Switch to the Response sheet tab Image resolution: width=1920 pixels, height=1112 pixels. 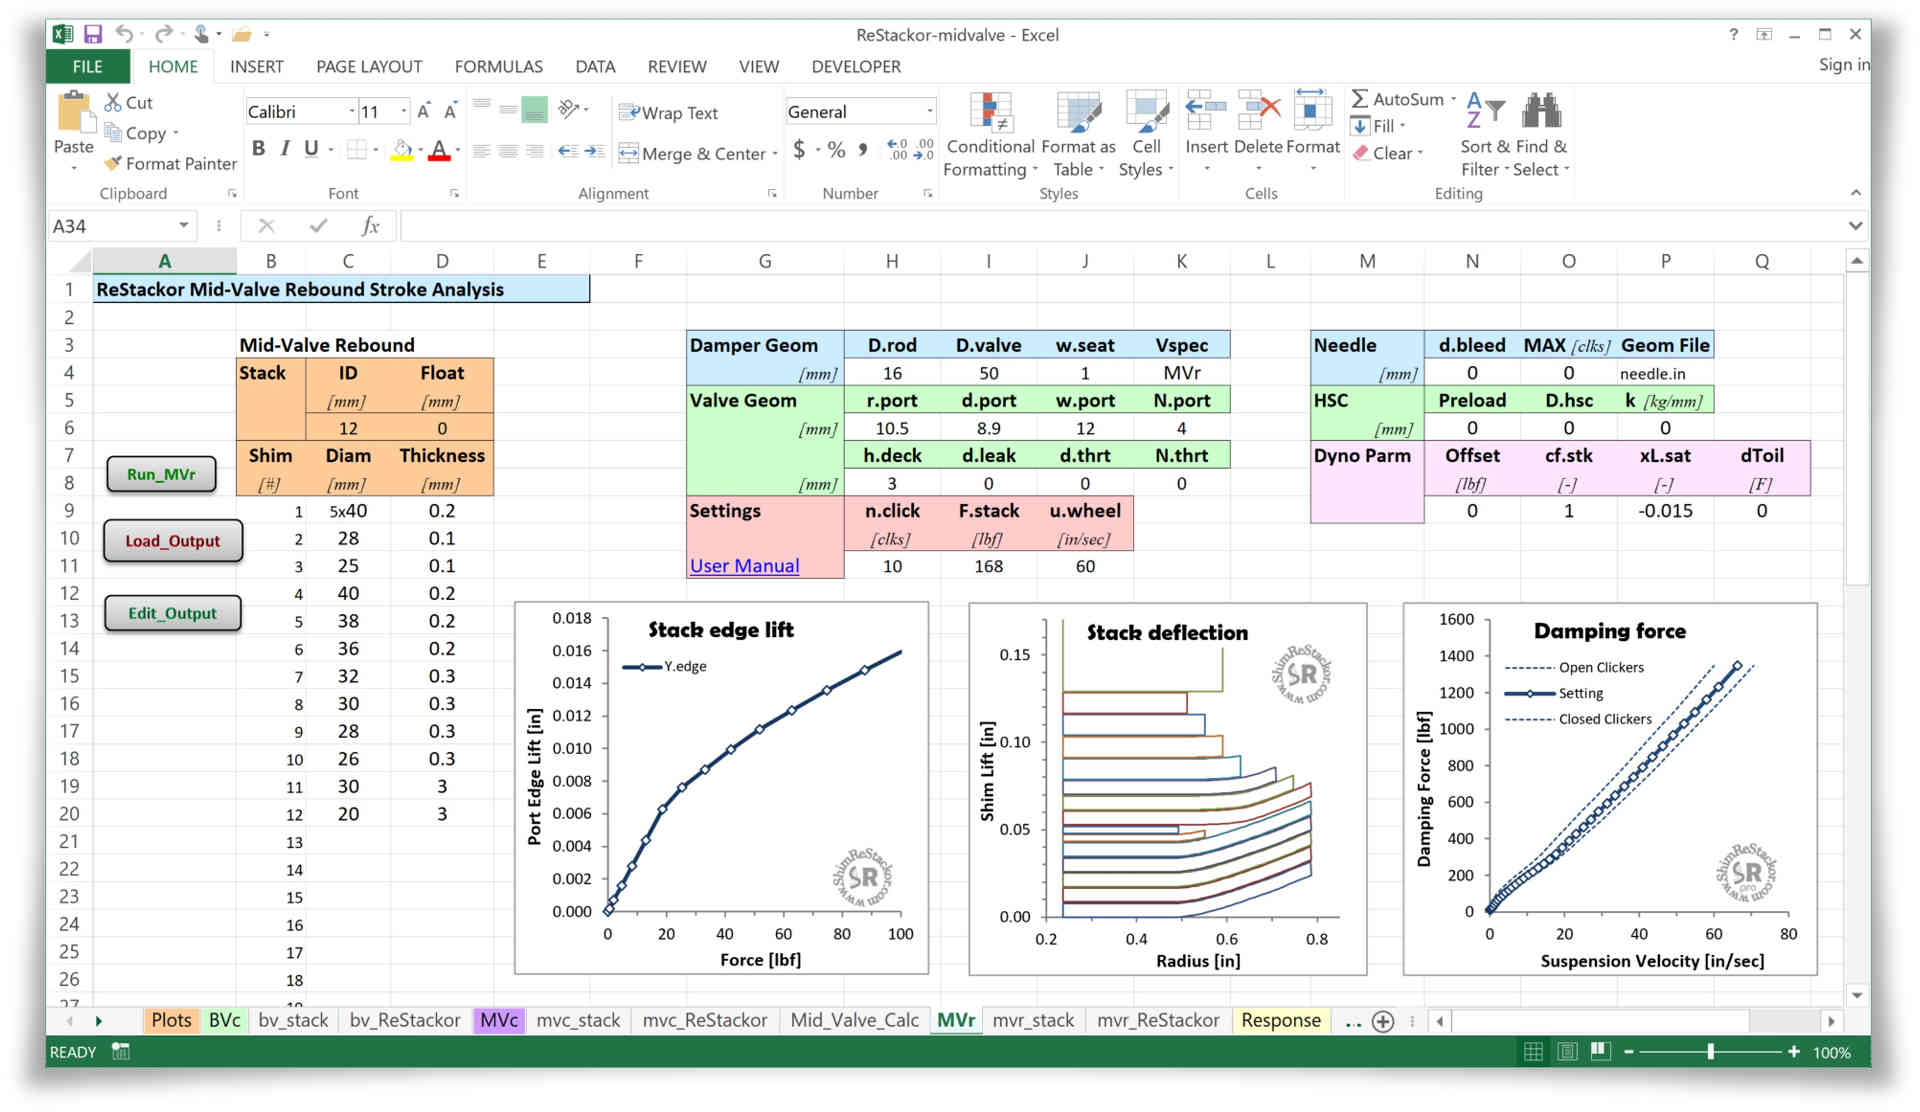tap(1280, 1020)
